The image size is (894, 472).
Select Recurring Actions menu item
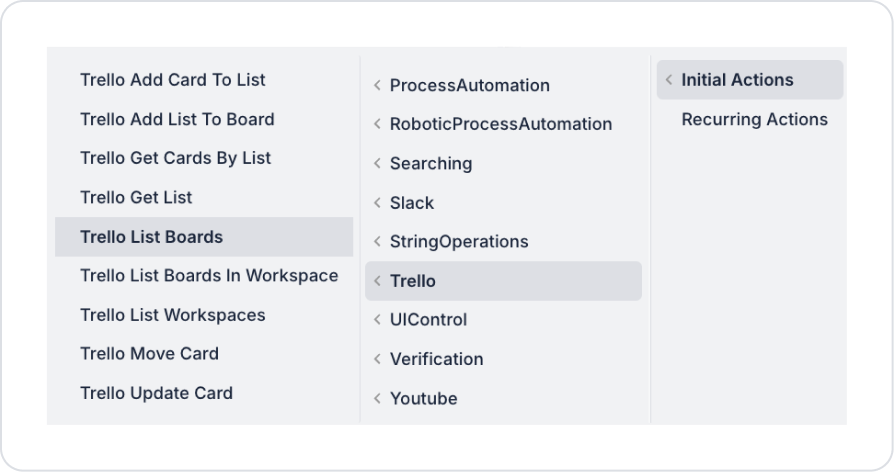[x=754, y=120]
